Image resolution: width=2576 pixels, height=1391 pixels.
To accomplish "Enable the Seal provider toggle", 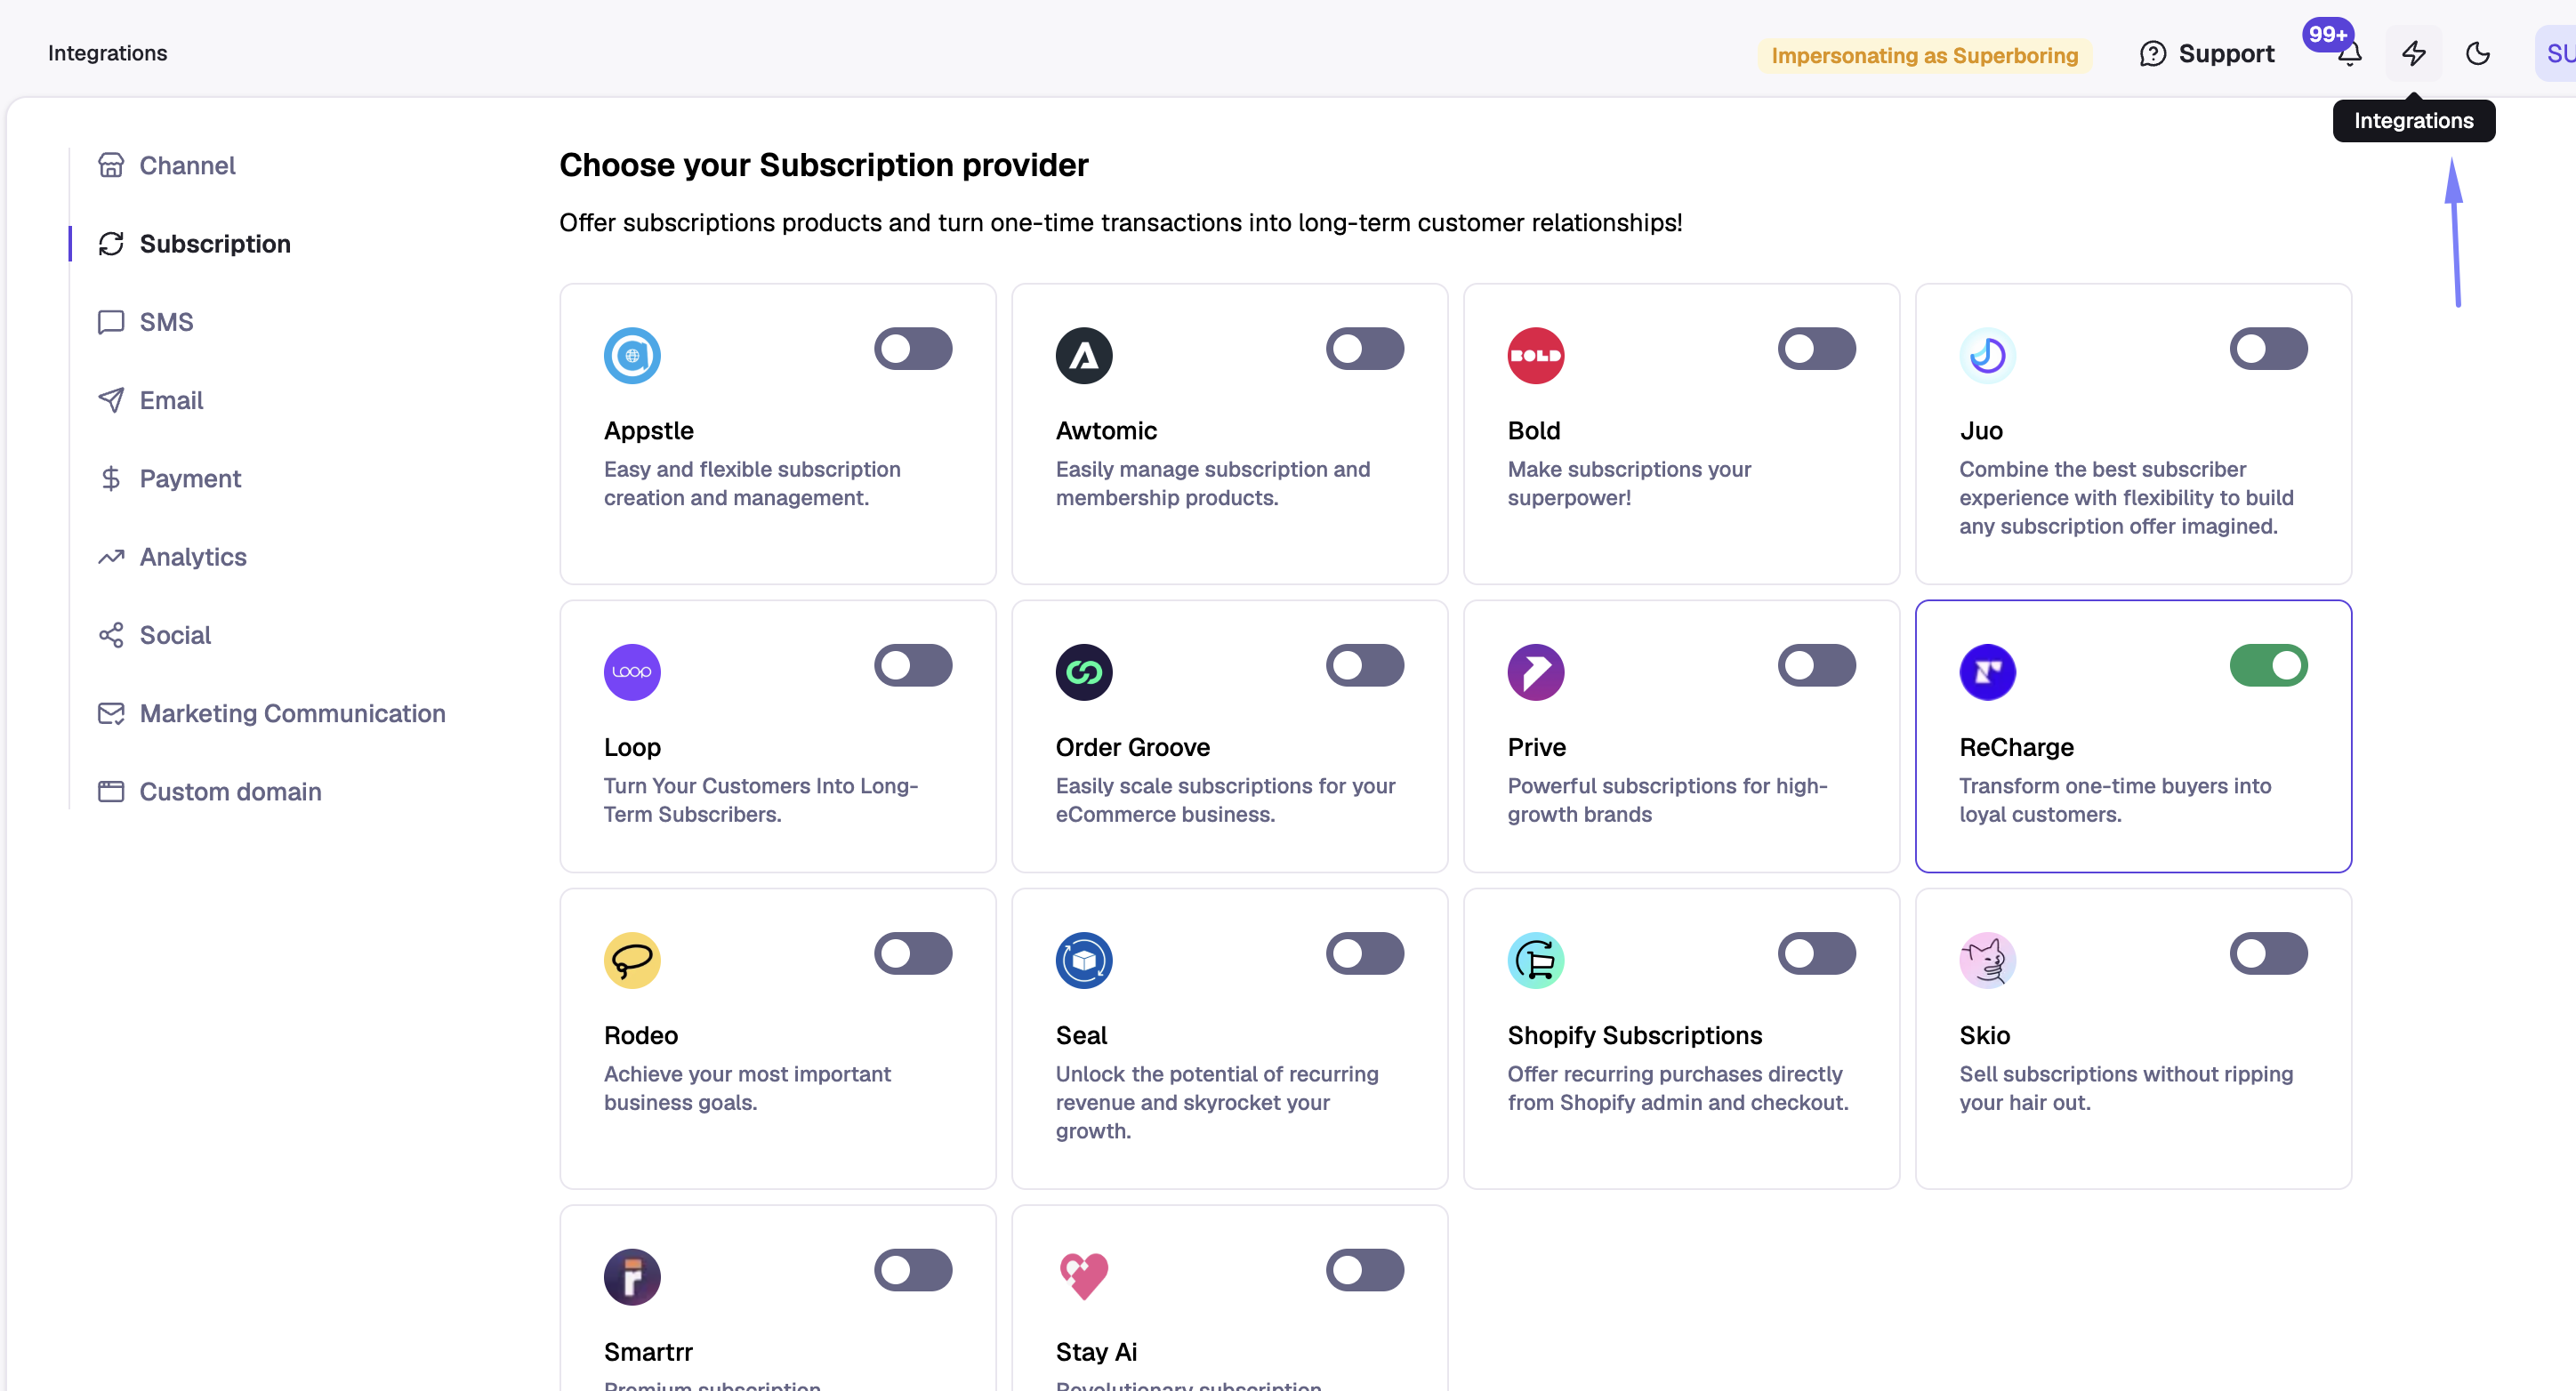I will pos(1365,953).
